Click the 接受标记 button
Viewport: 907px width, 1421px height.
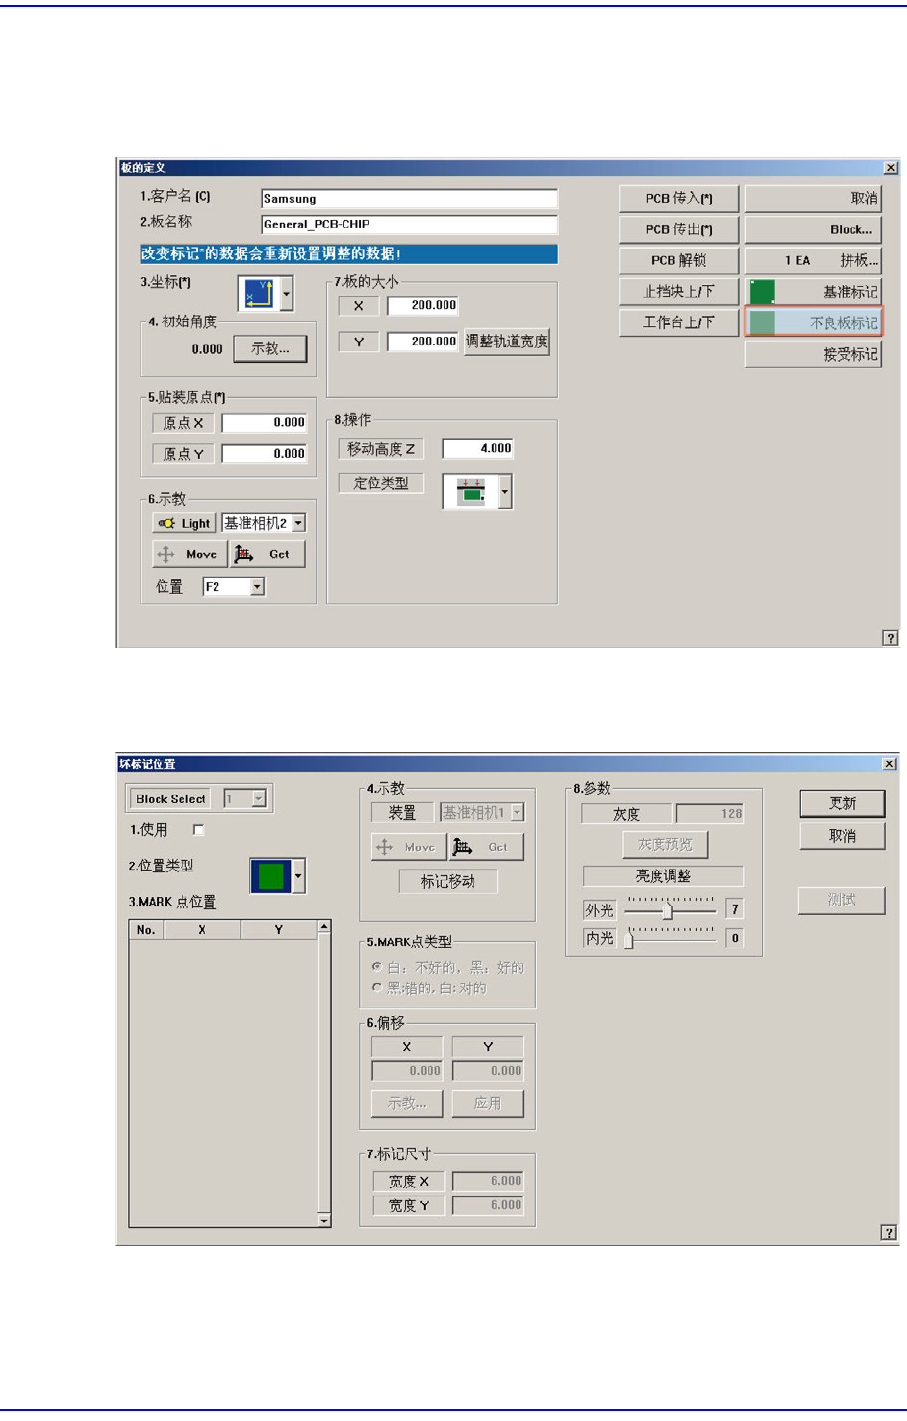813,354
